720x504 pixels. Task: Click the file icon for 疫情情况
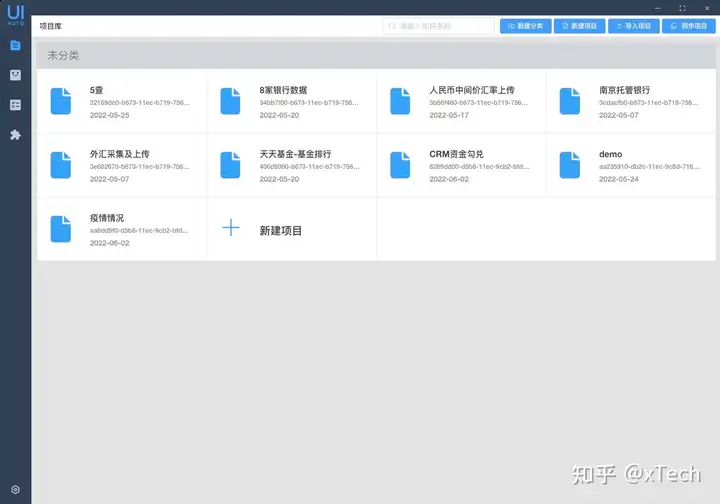click(61, 229)
